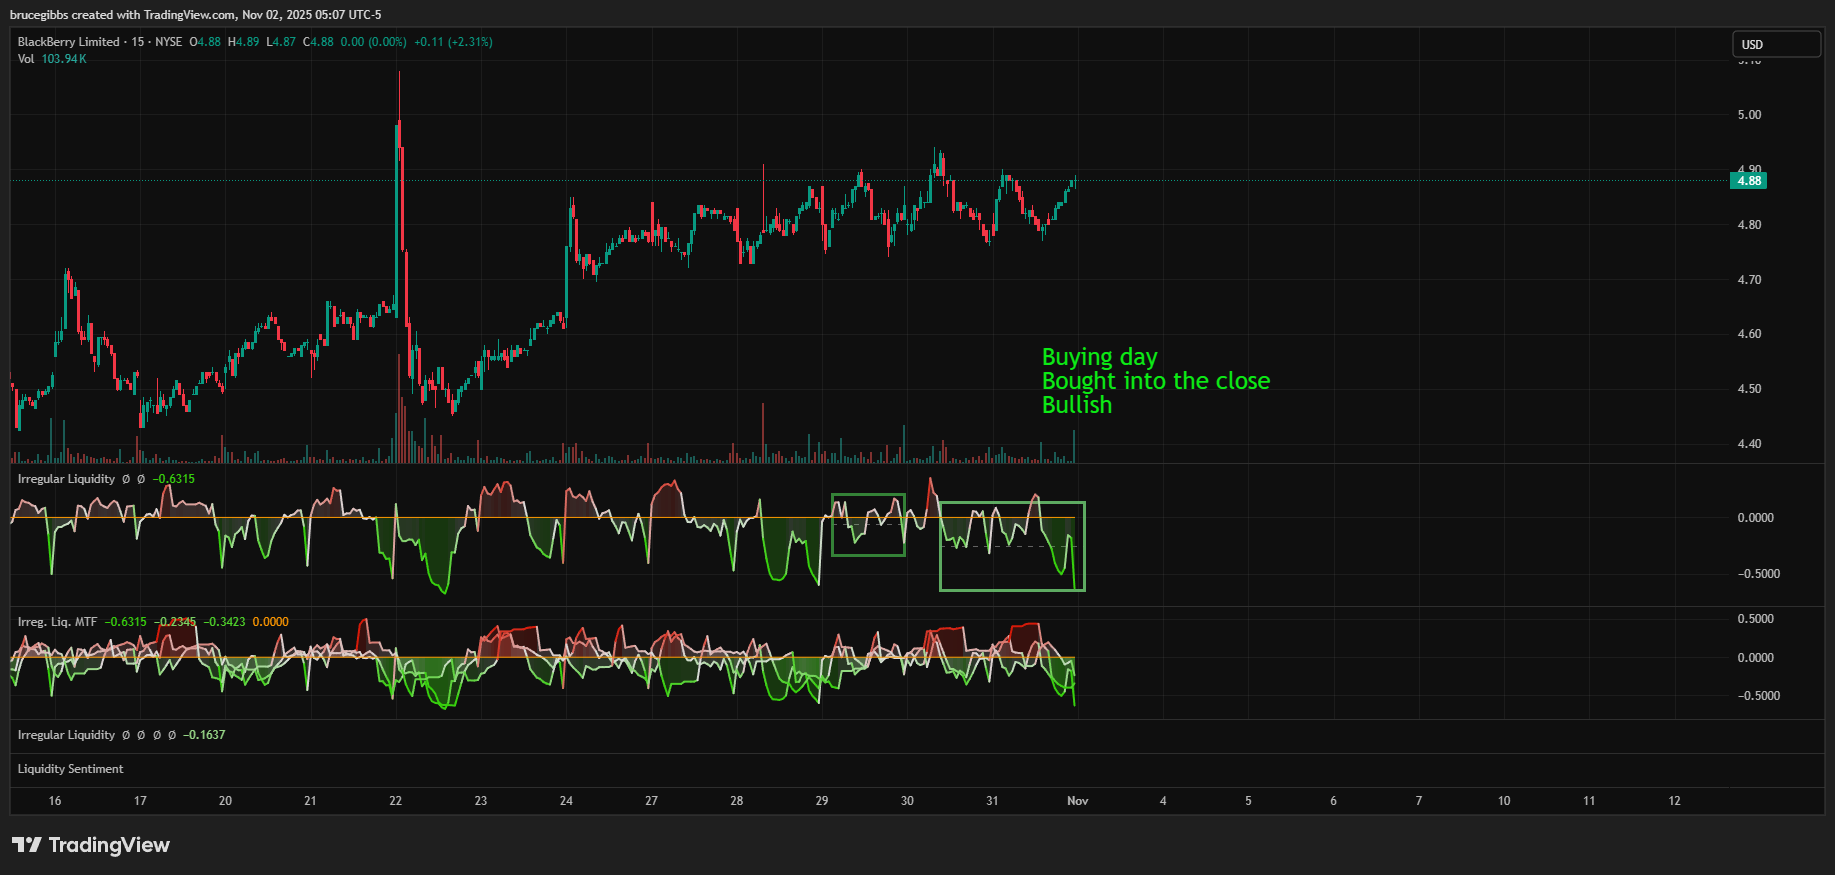Expand the collapsed Irregular Liquidity pane with -0.1637
Viewport: 1835px width, 875px height.
[66, 735]
